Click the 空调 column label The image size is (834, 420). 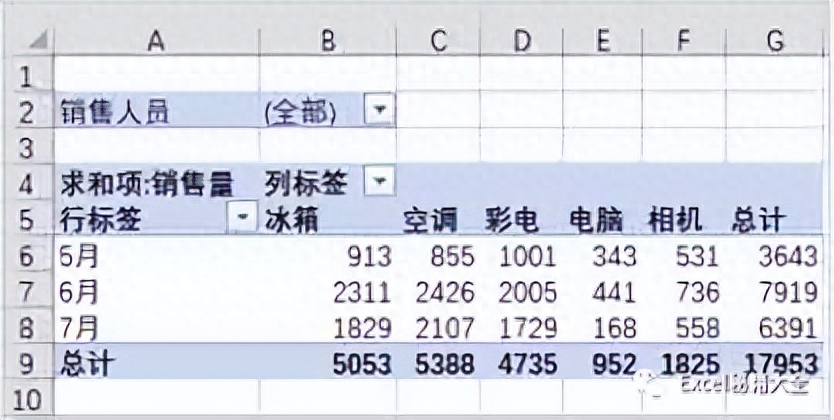[x=438, y=219]
